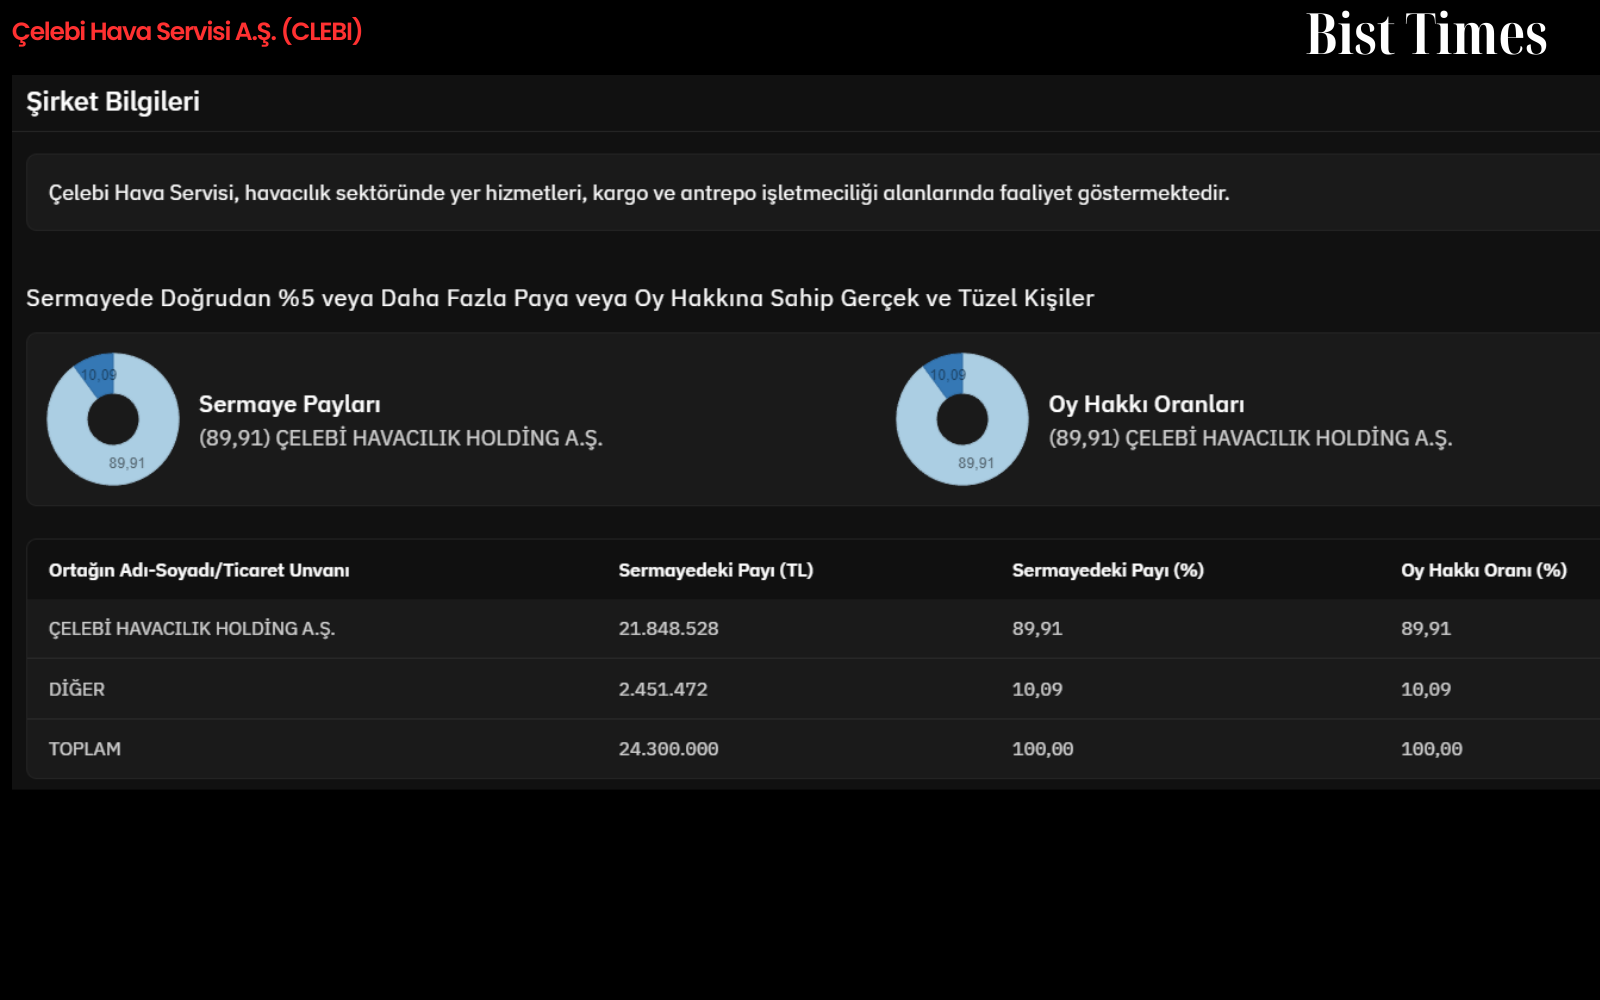Select the ÇELEBİ HAVACILIK HOLDİNG A.Ş. table row name

point(192,629)
